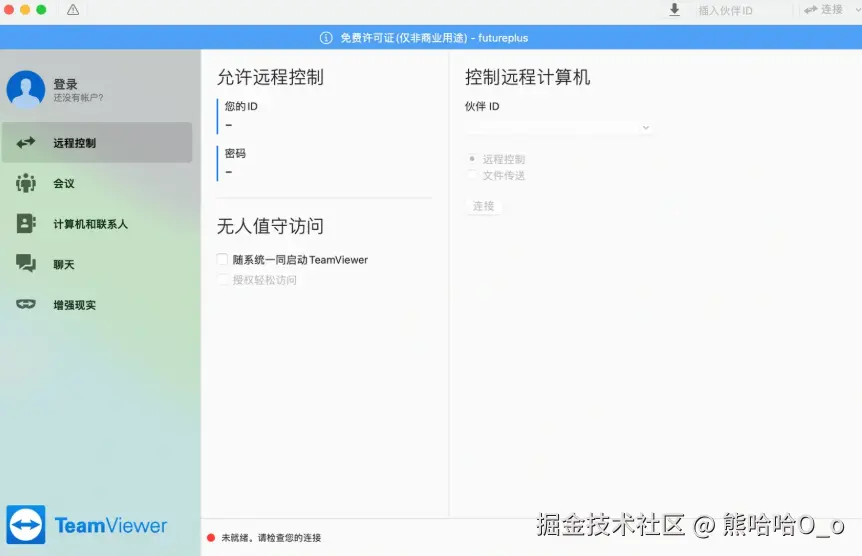
Task: Click the info icon in blue license banner
Action: point(326,38)
